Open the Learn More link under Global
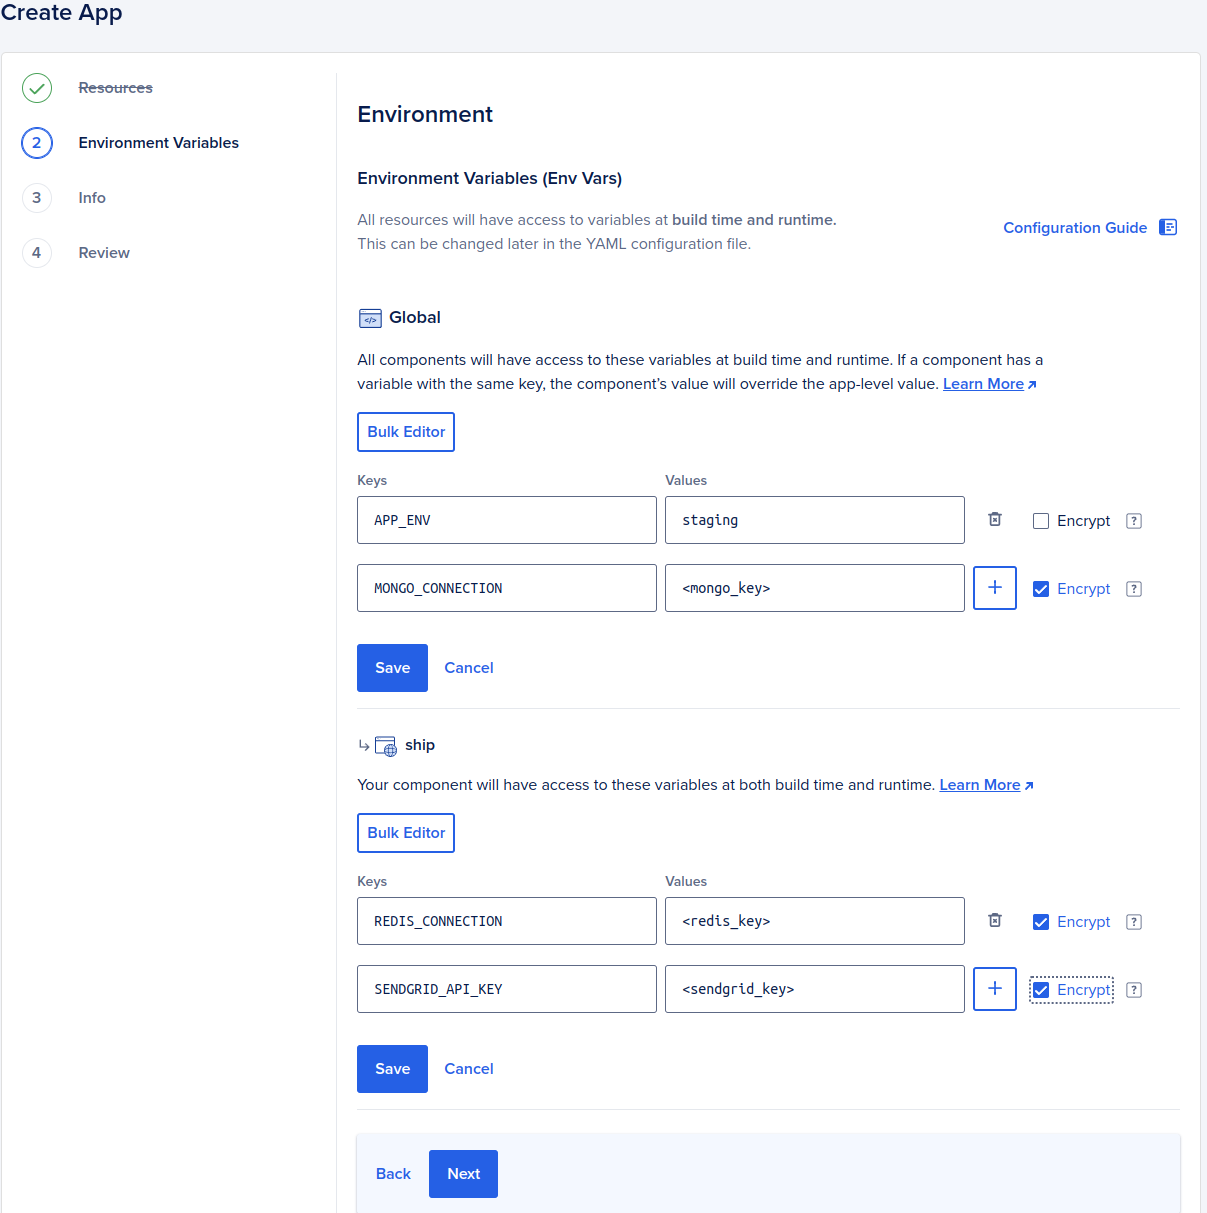This screenshot has width=1207, height=1213. [982, 383]
